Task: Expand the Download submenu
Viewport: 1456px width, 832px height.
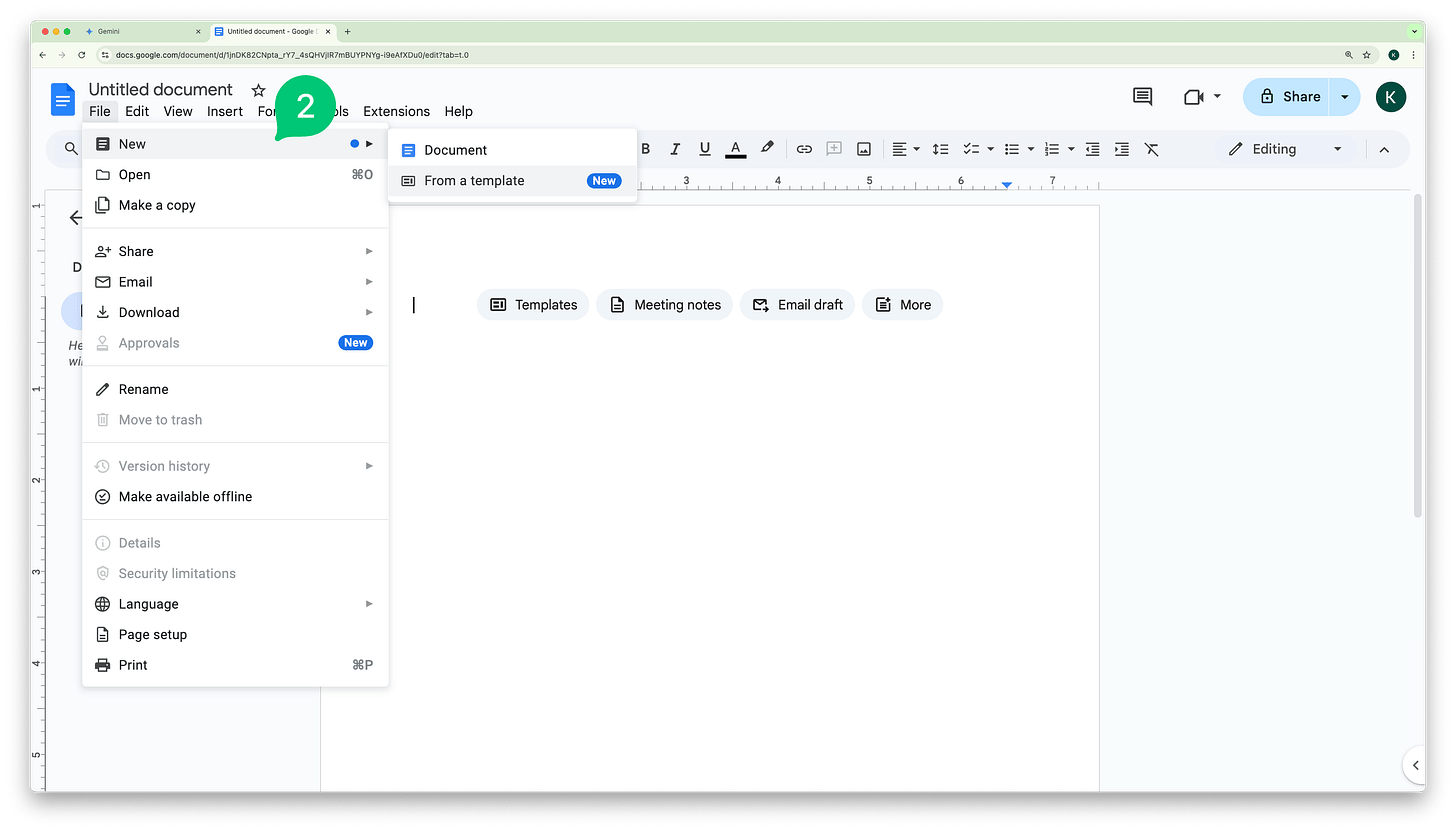Action: point(235,312)
